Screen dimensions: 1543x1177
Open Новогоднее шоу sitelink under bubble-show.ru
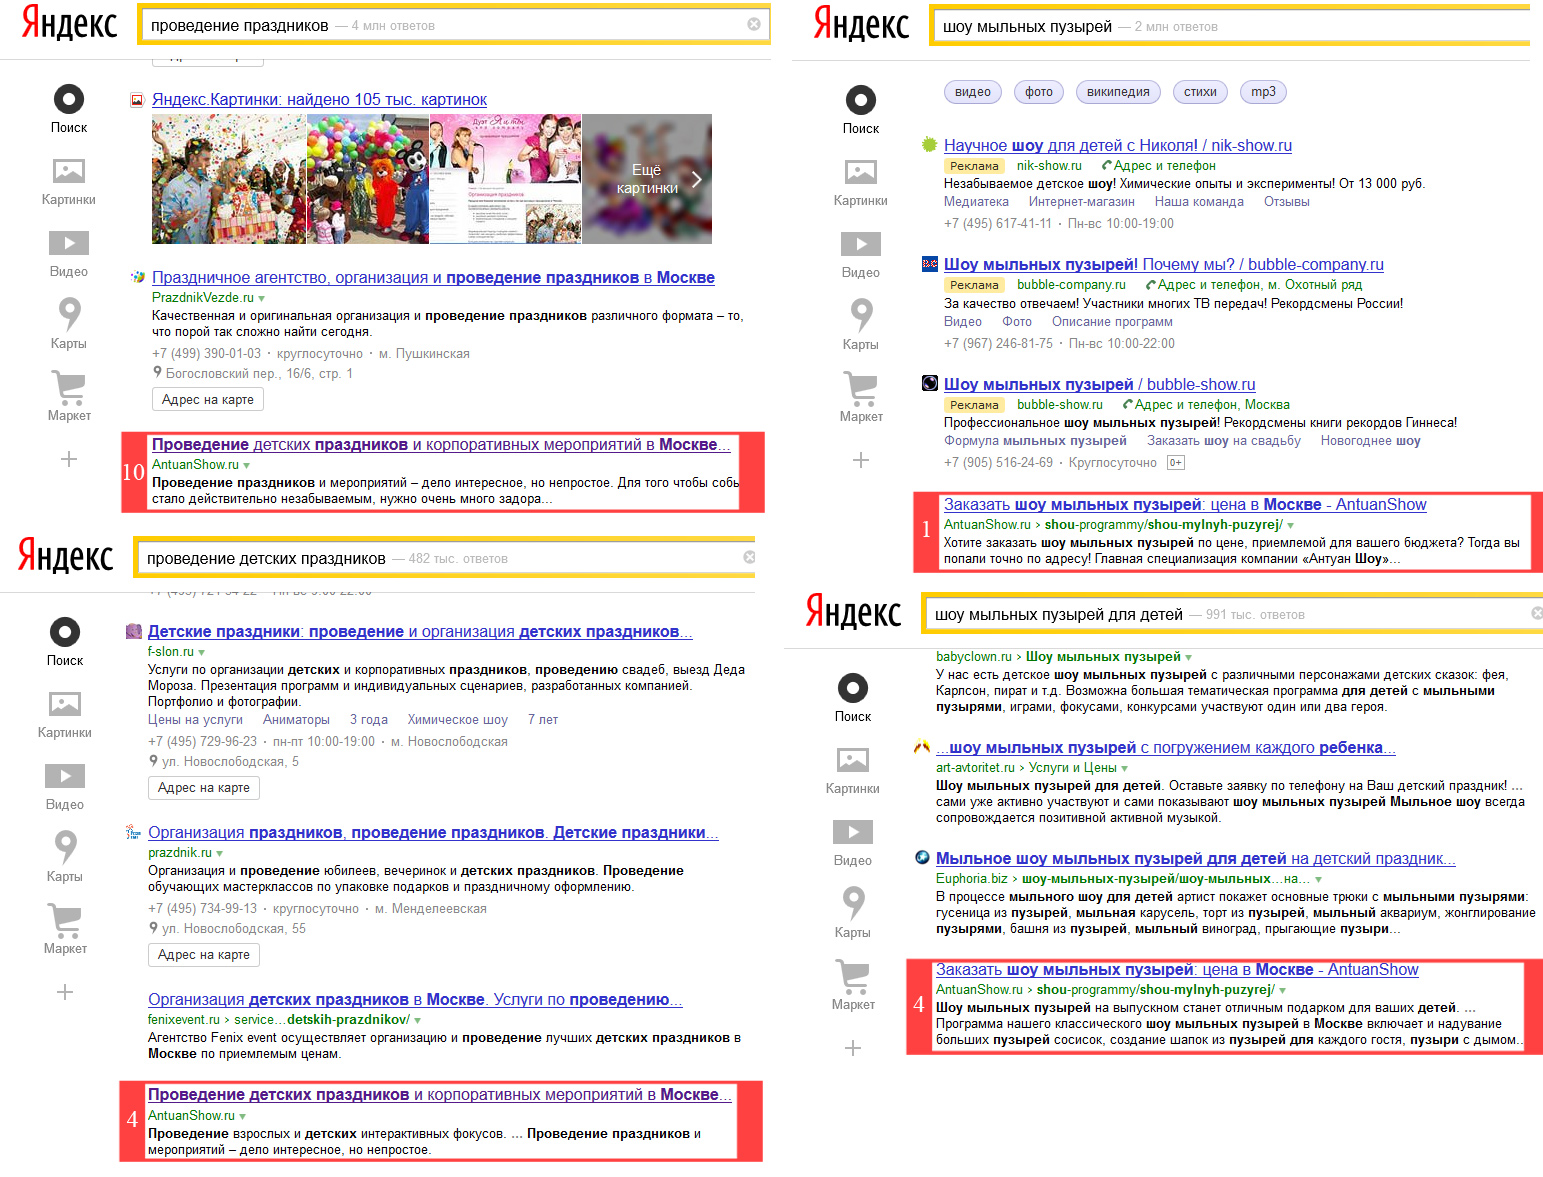[1370, 441]
